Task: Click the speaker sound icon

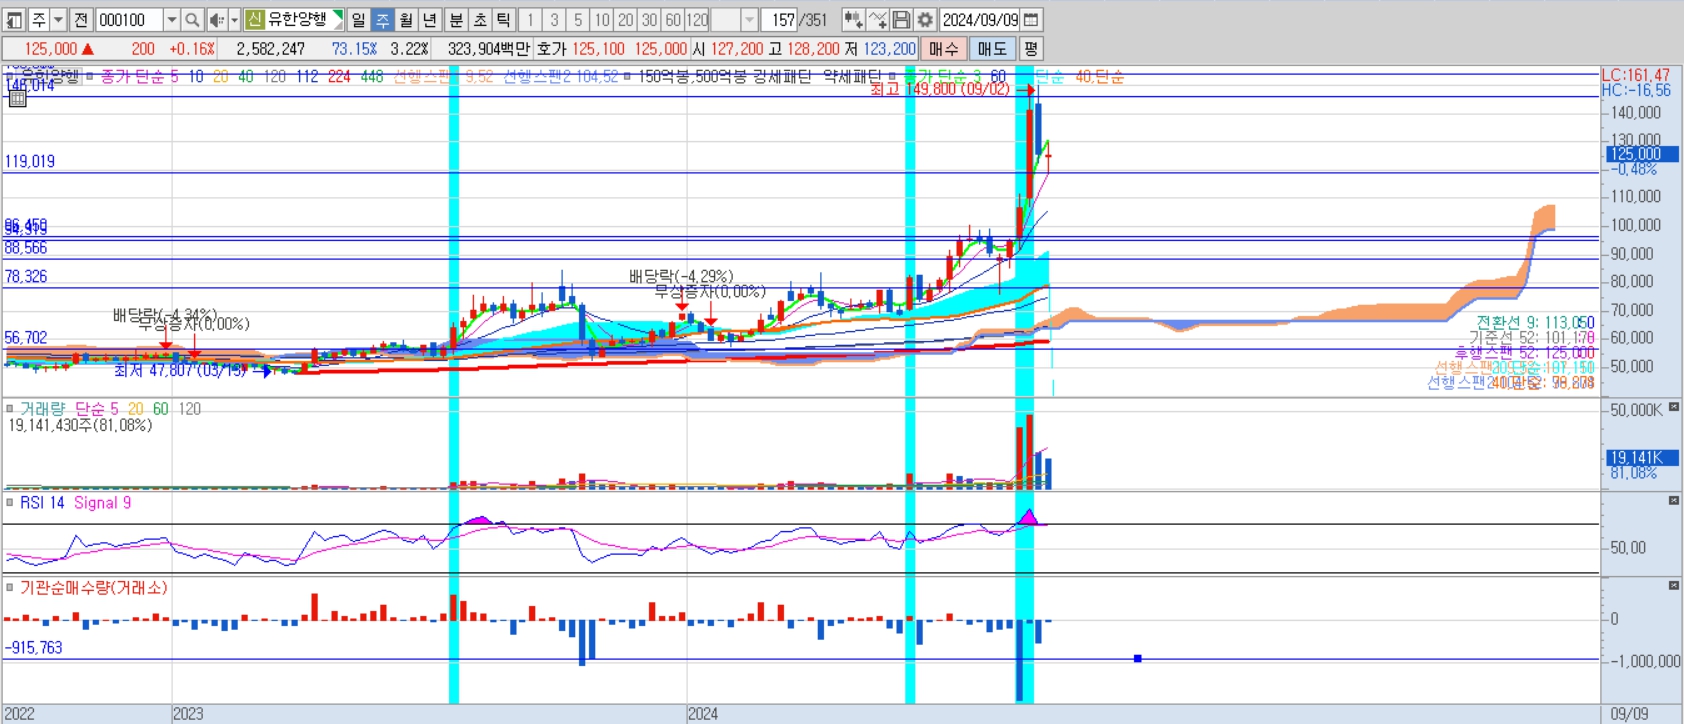Action: (217, 19)
